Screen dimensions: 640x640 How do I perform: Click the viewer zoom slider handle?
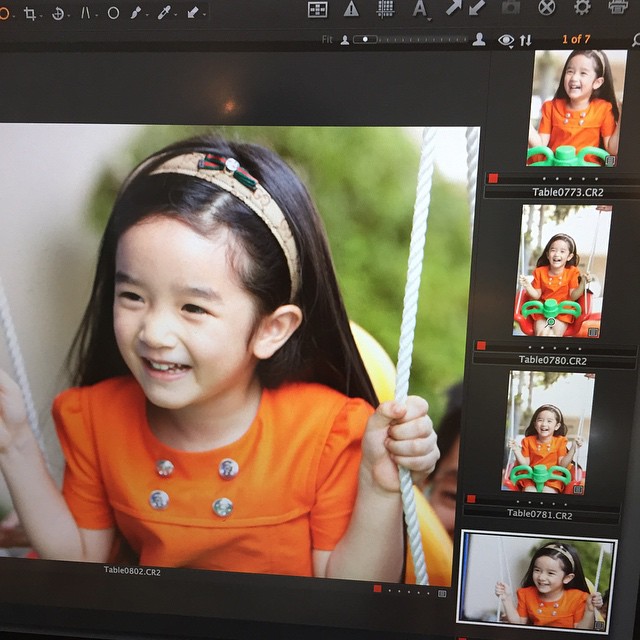pyautogui.click(x=365, y=40)
